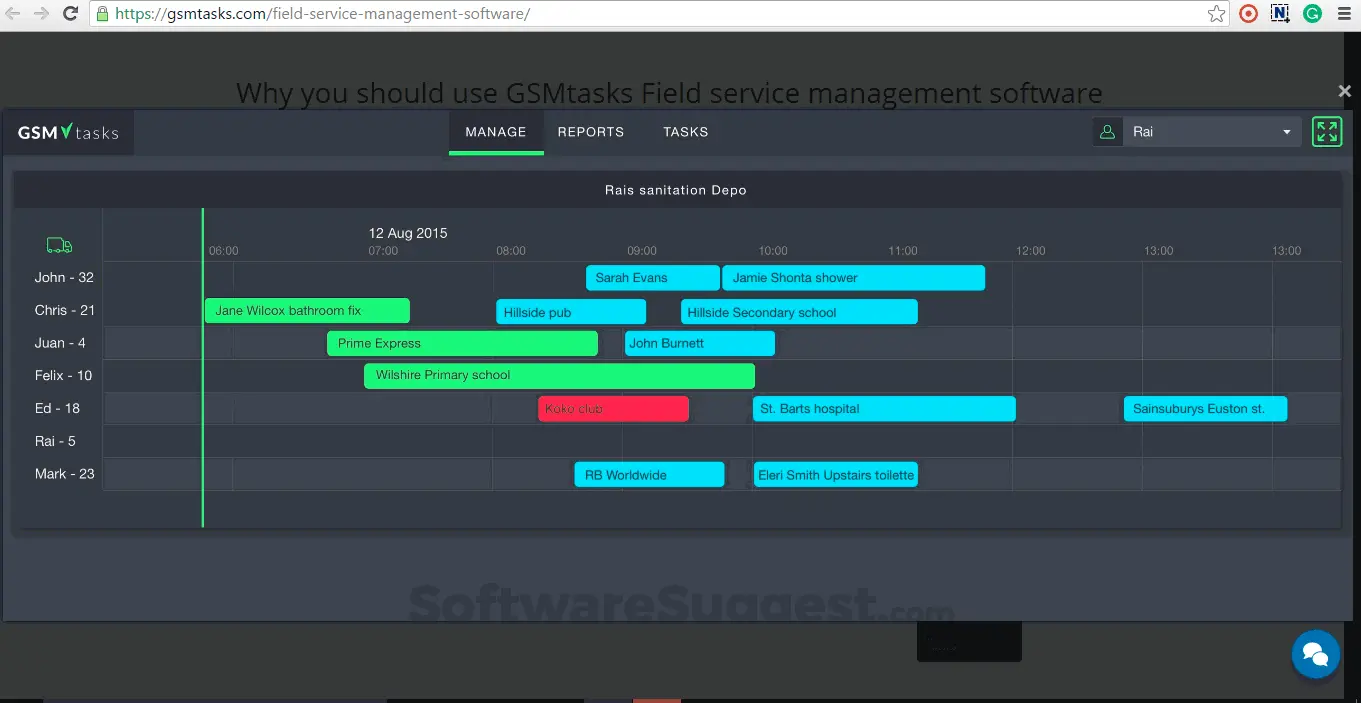Open the Chrome menu hamburger icon
The image size is (1361, 703).
(1344, 14)
